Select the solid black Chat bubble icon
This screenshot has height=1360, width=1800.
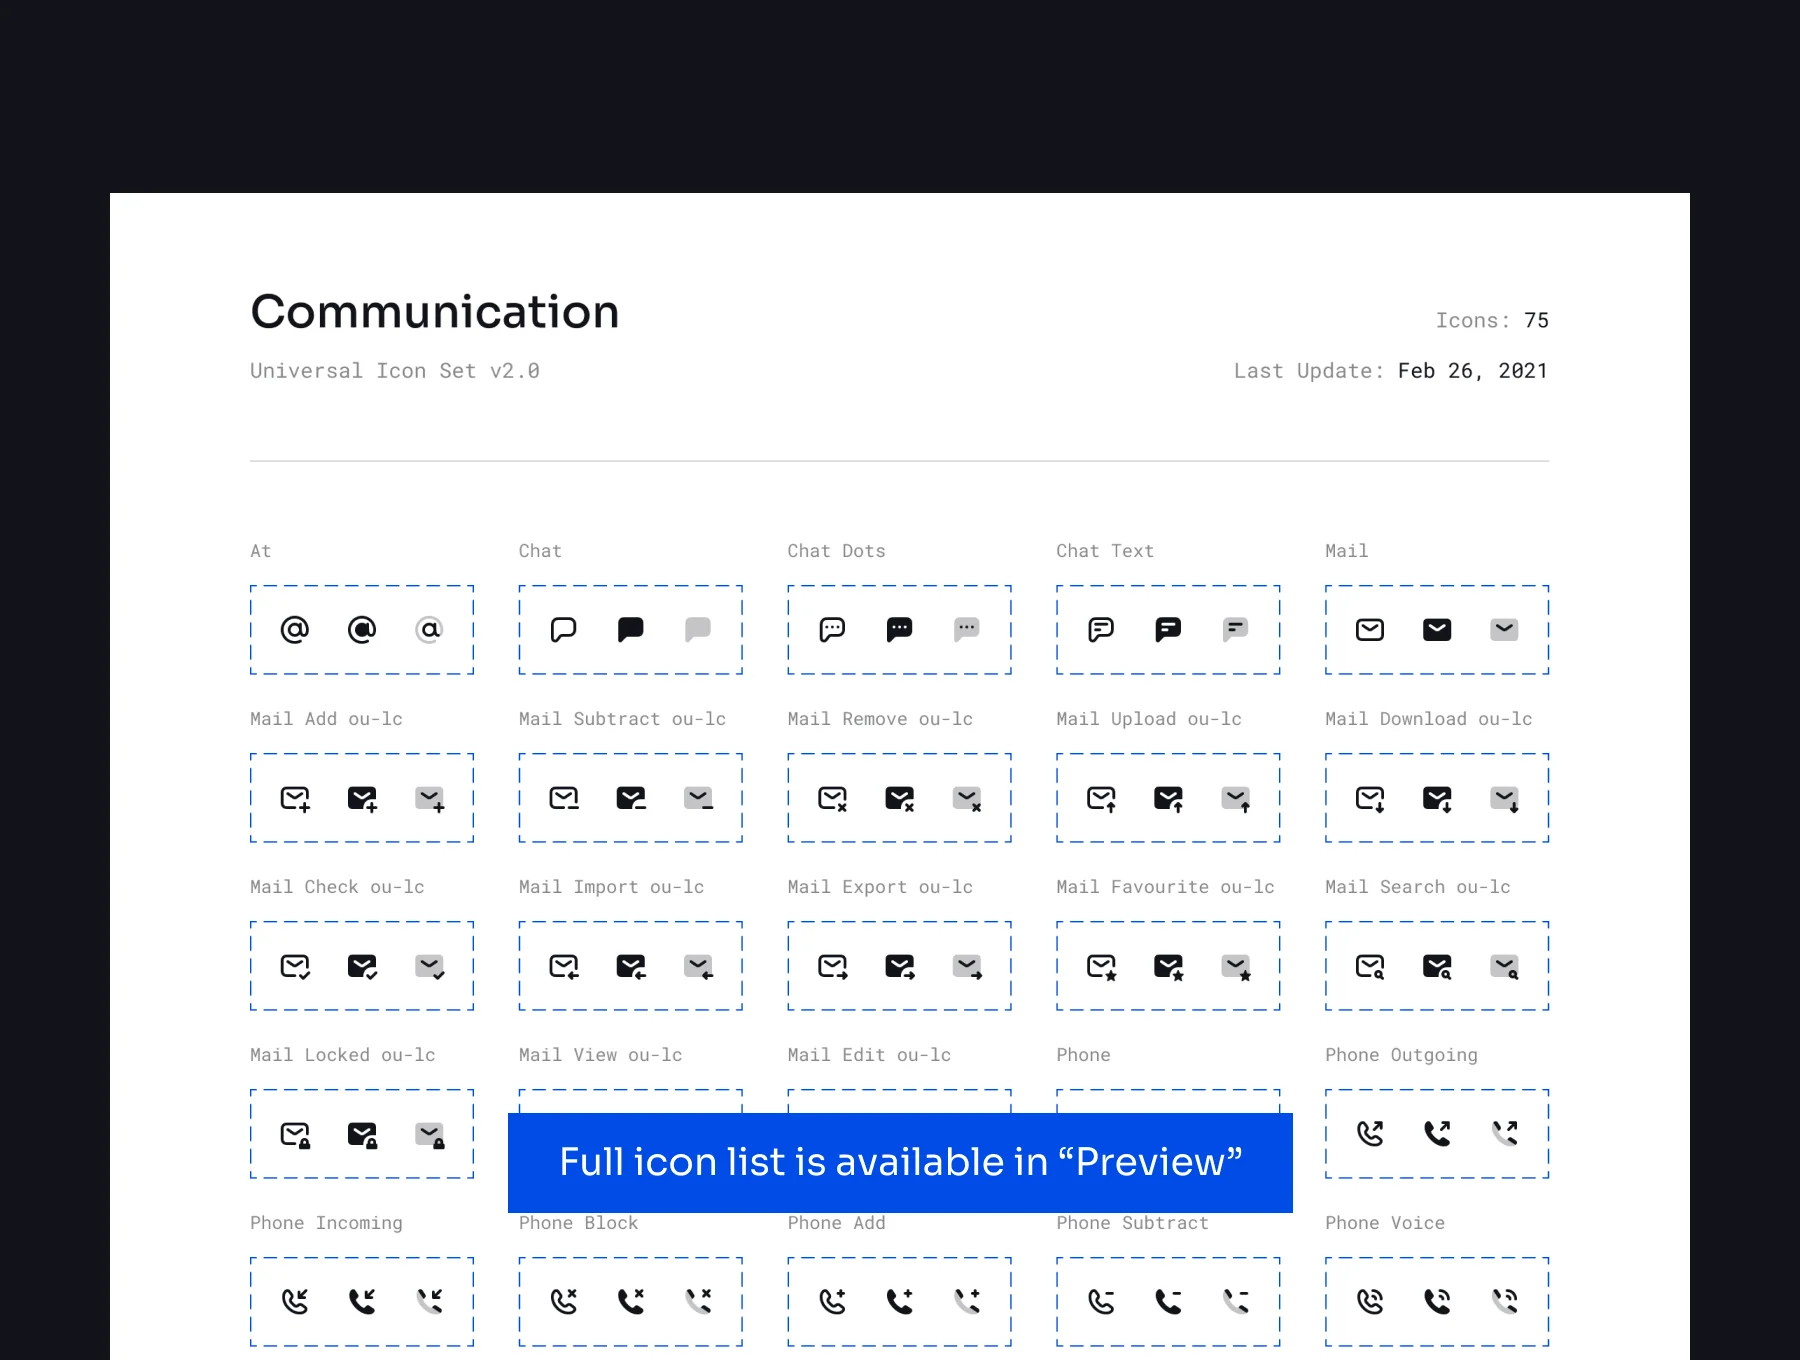(631, 629)
